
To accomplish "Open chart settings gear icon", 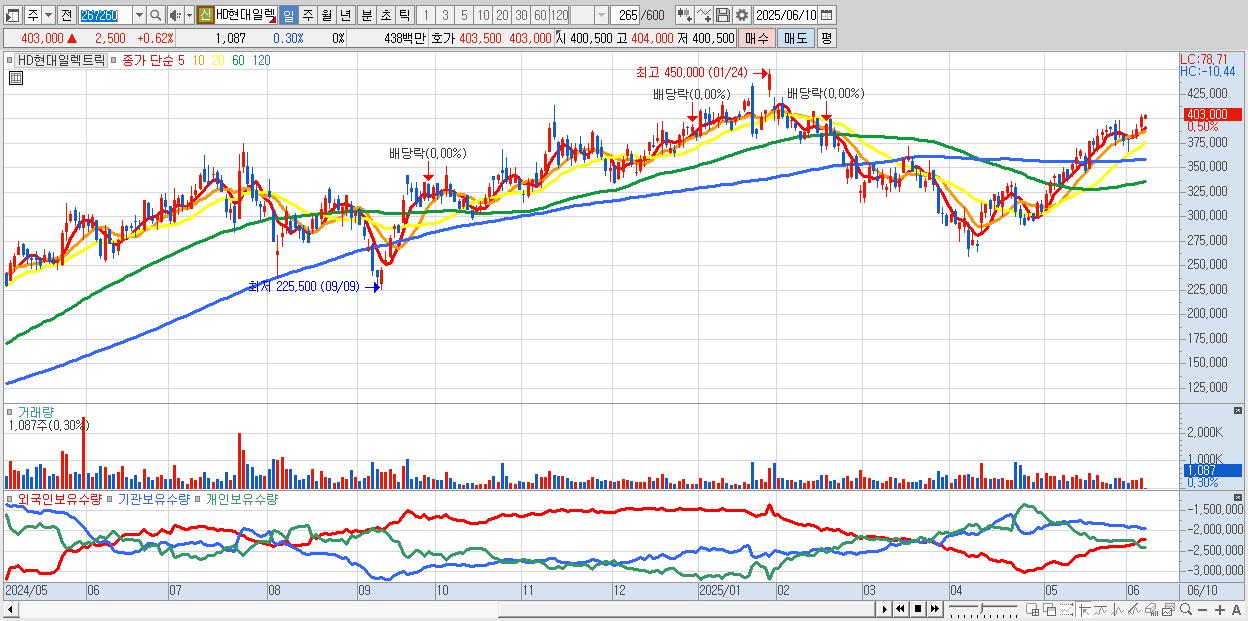I will [x=742, y=15].
